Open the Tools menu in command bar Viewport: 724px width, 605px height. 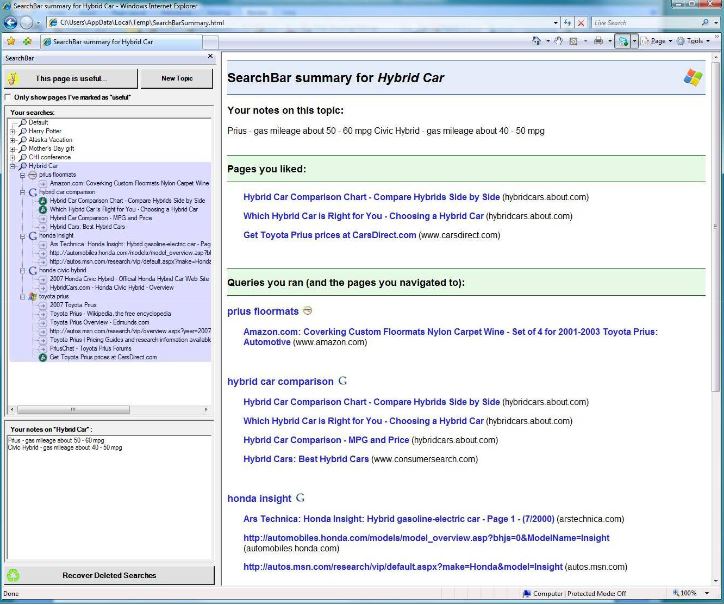click(694, 41)
